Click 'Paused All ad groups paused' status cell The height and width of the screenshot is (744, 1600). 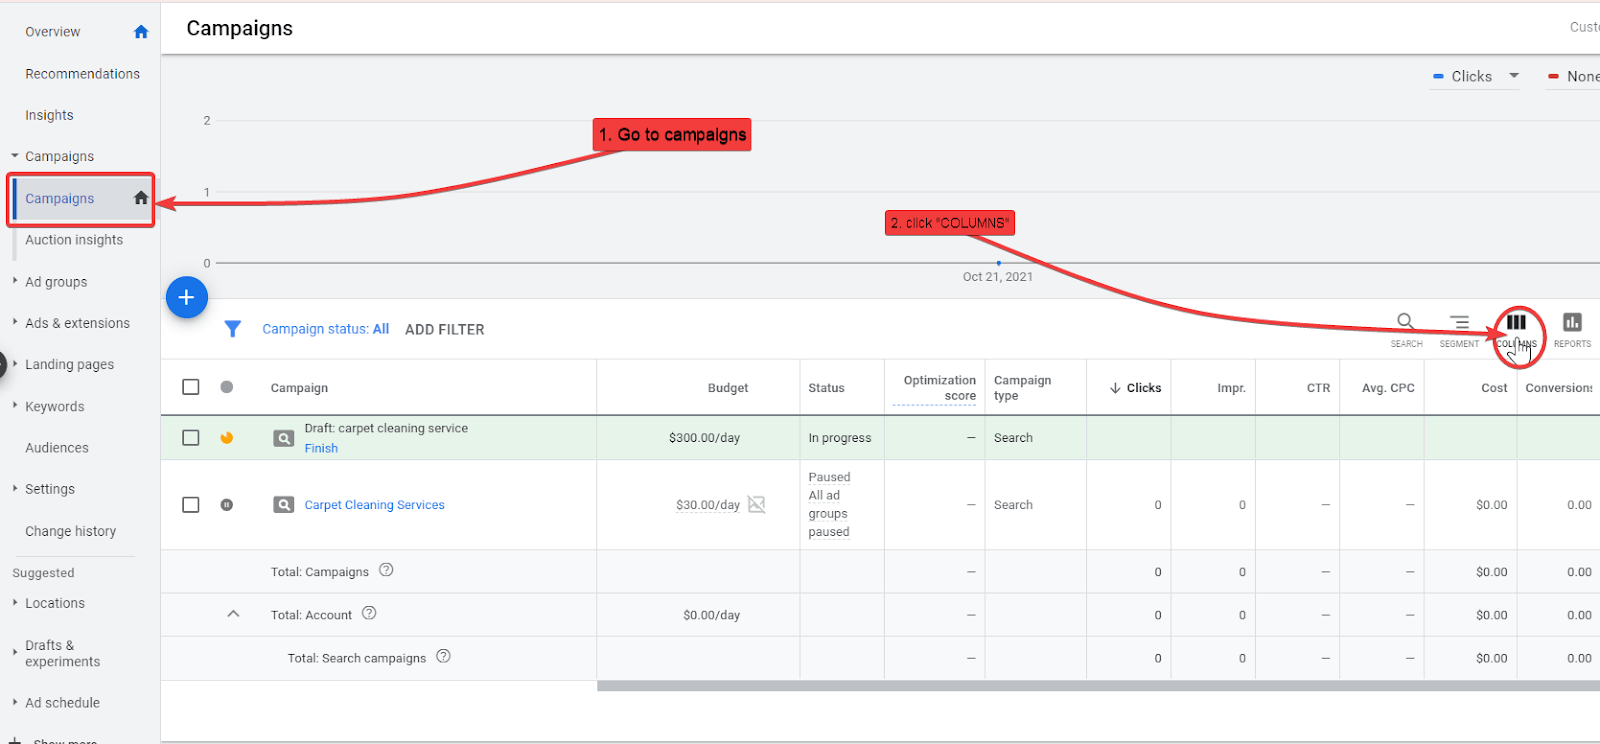click(x=829, y=505)
